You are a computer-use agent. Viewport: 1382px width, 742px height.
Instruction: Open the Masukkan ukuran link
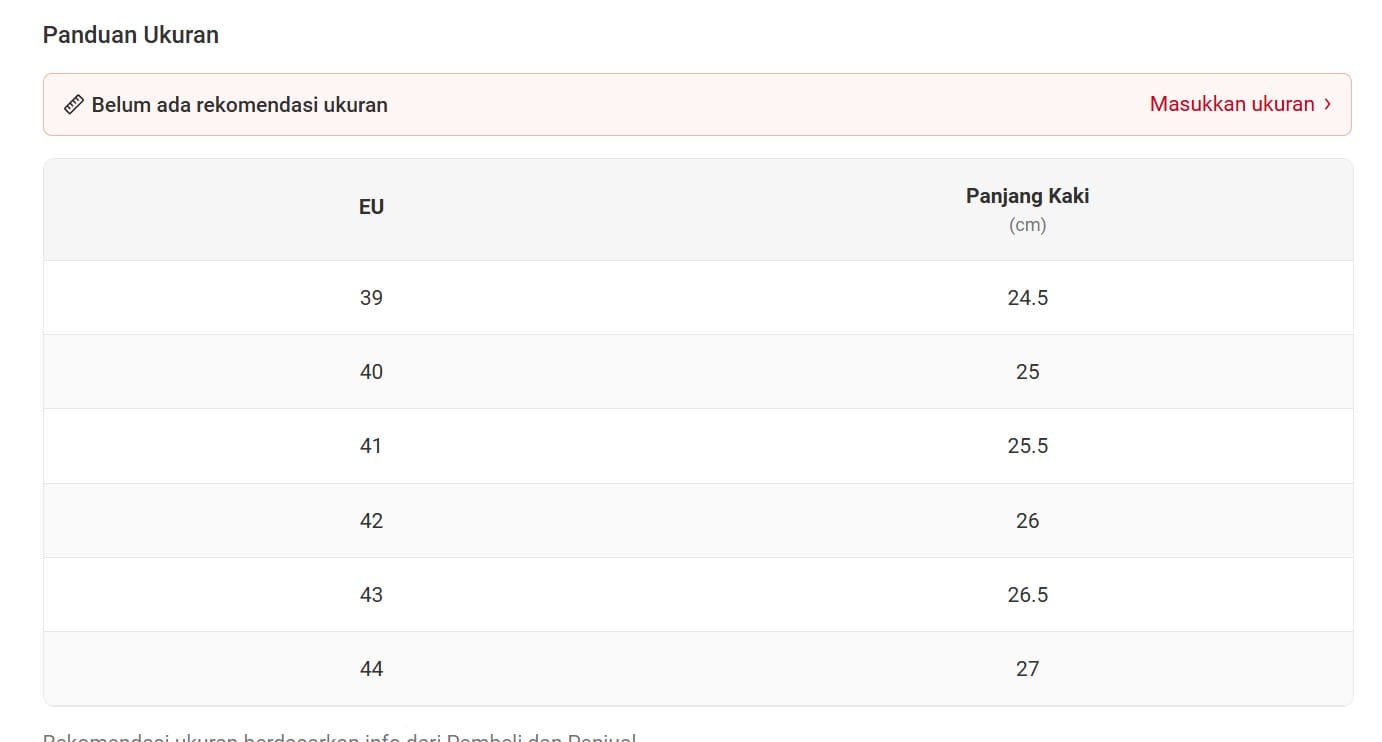(x=1231, y=104)
